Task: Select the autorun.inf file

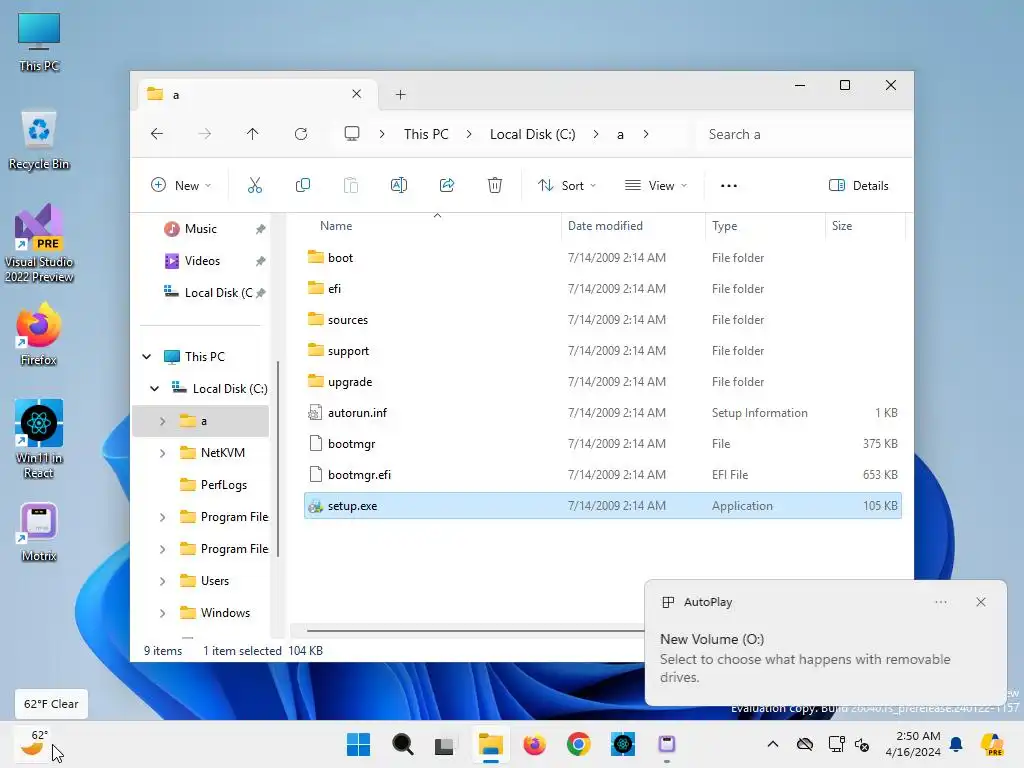Action: [x=602, y=413]
